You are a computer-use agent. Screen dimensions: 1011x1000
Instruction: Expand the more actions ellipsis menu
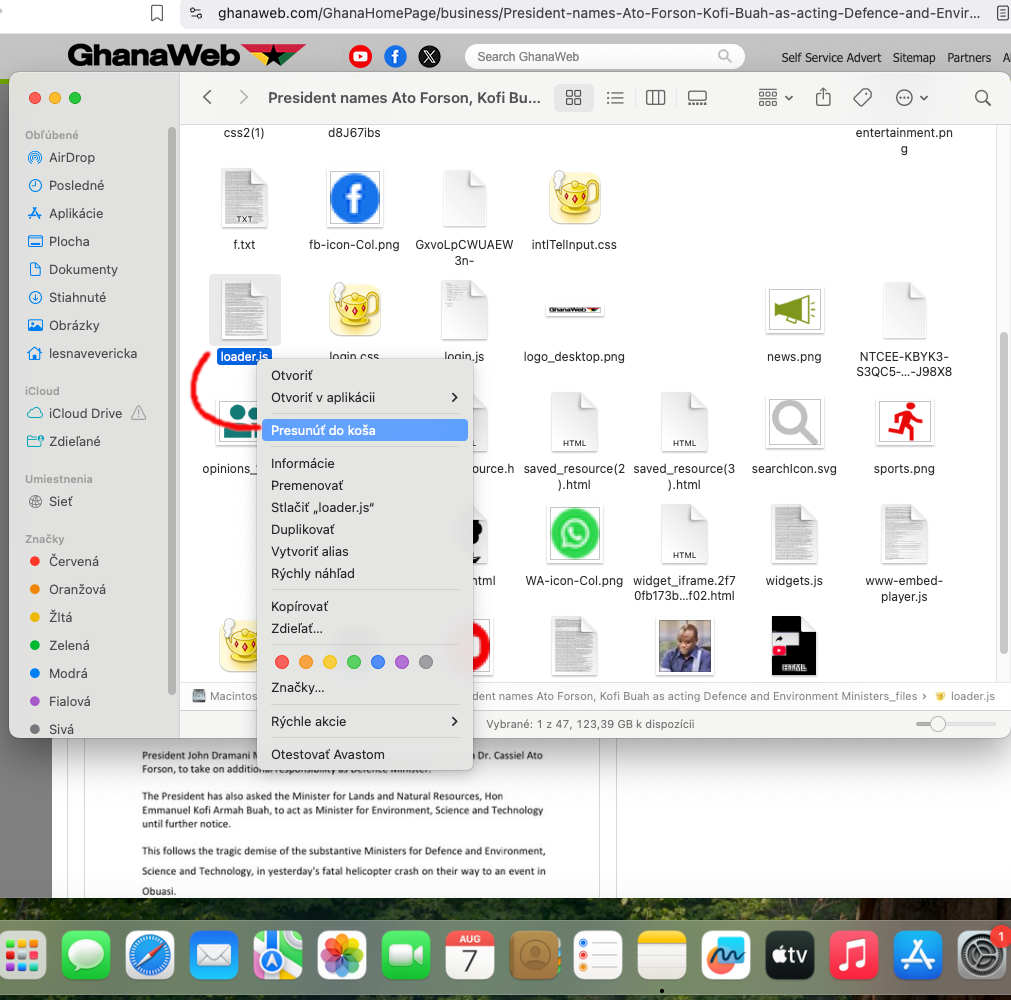(x=911, y=98)
